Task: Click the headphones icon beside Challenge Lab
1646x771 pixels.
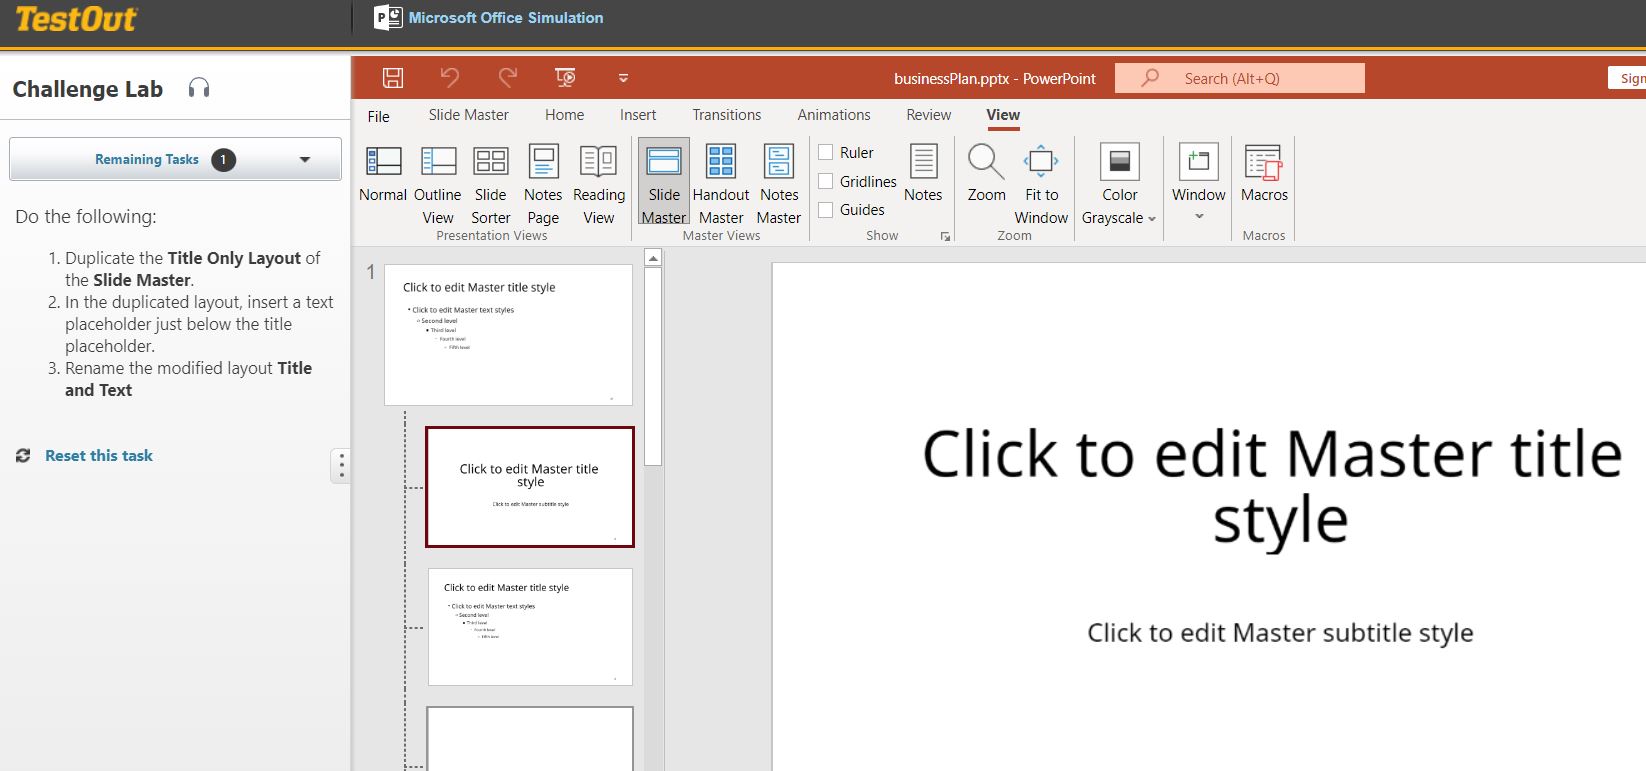Action: [199, 88]
